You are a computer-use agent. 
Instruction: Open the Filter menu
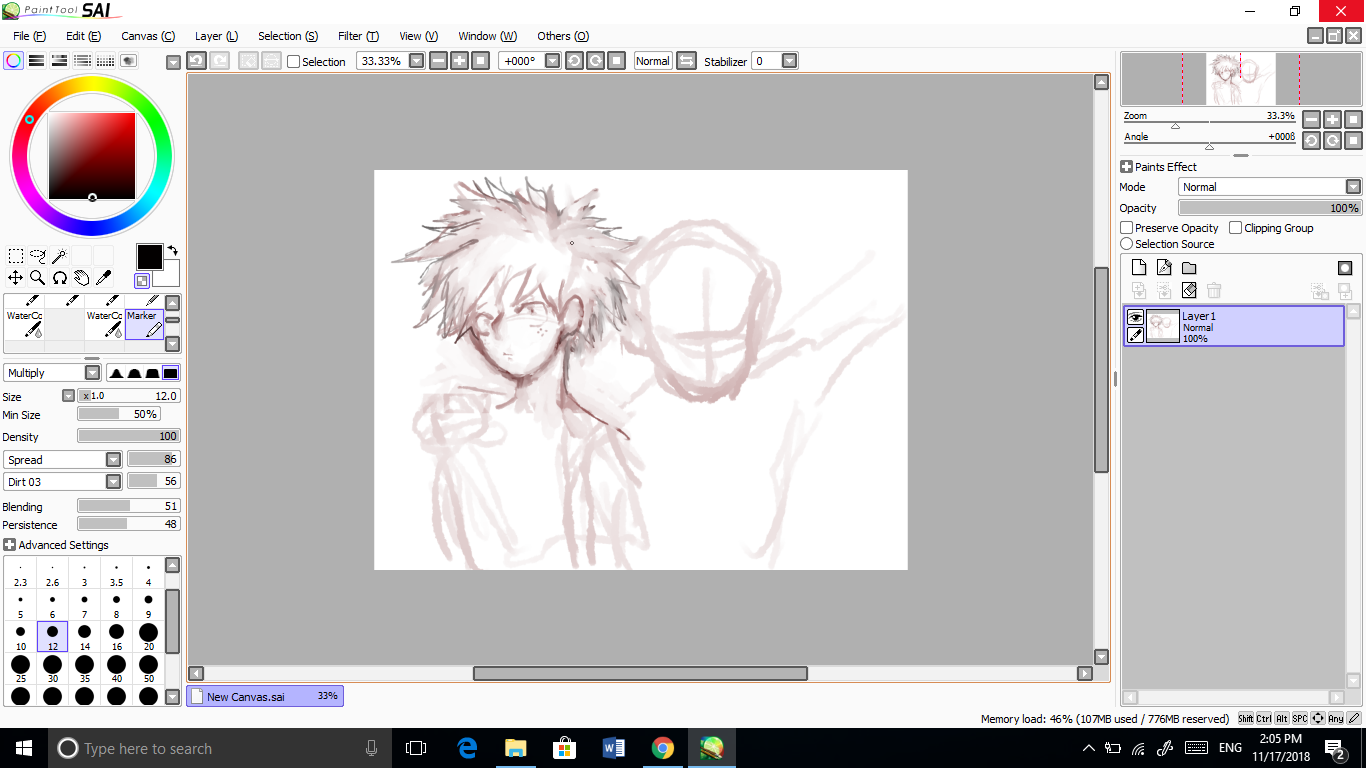click(357, 36)
